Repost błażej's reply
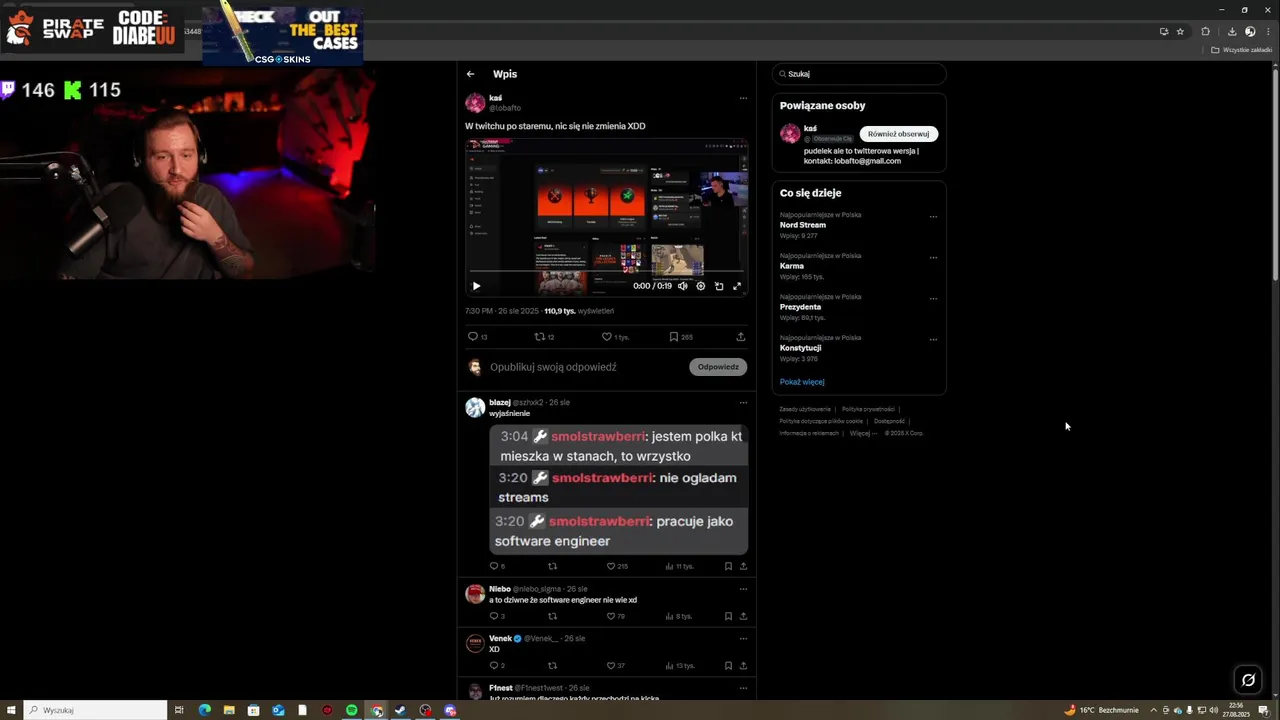 coord(552,566)
